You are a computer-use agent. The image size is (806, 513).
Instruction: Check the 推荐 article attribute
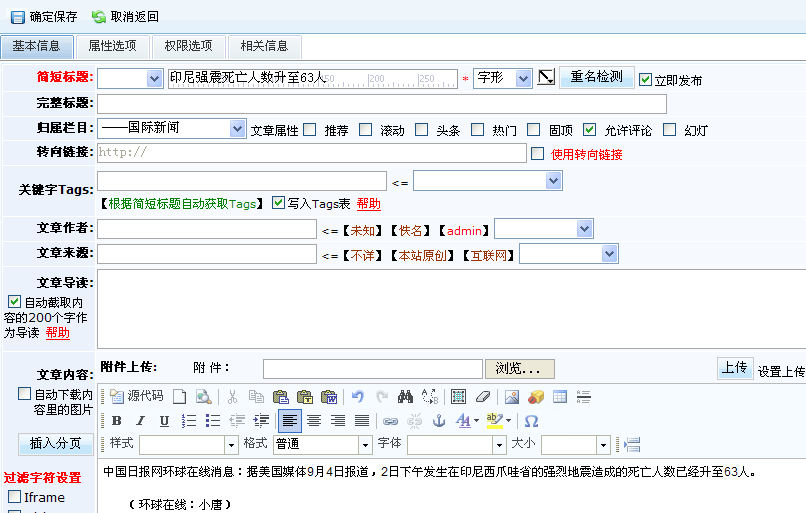(x=309, y=130)
